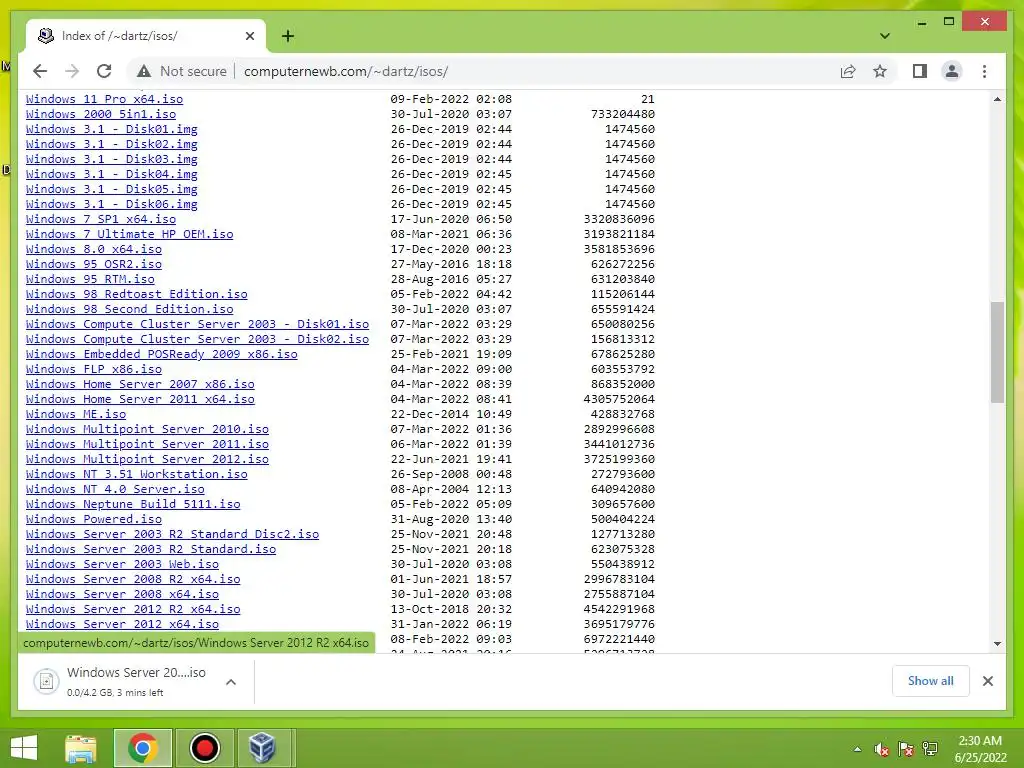
Task: Close the downloads bar
Action: (987, 681)
